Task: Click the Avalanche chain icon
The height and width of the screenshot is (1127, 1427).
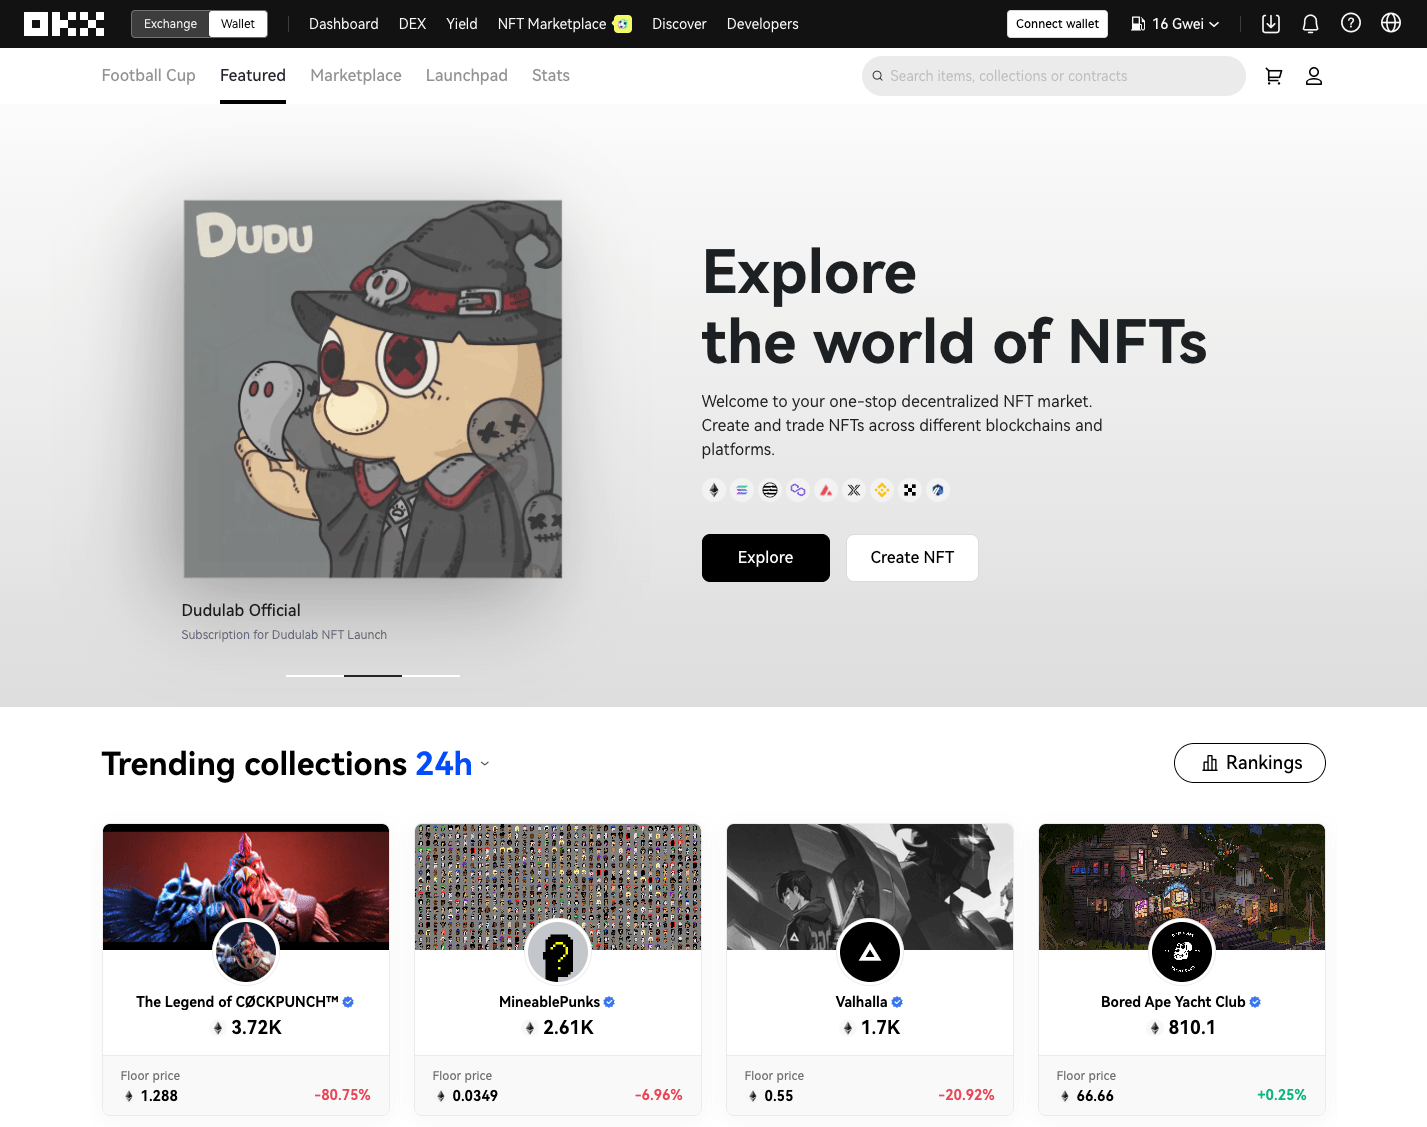Action: click(826, 490)
